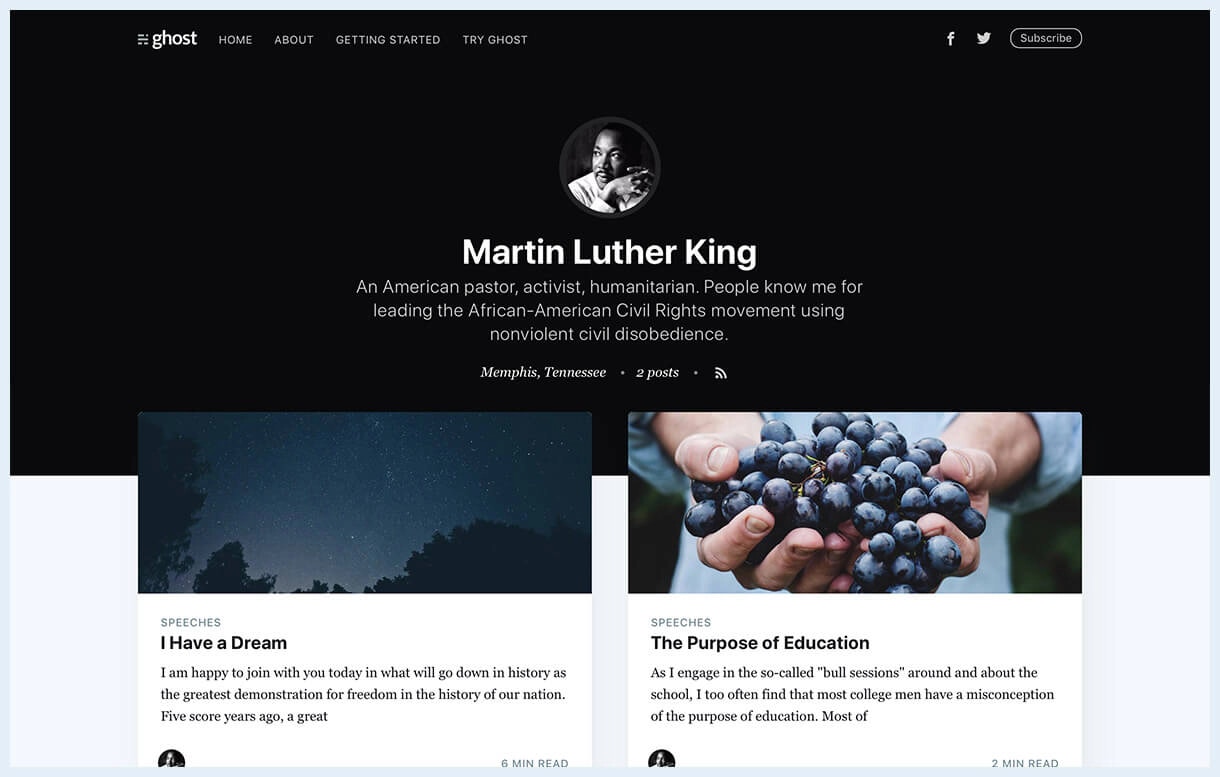Open the GETTING STARTED nav link

(x=388, y=40)
